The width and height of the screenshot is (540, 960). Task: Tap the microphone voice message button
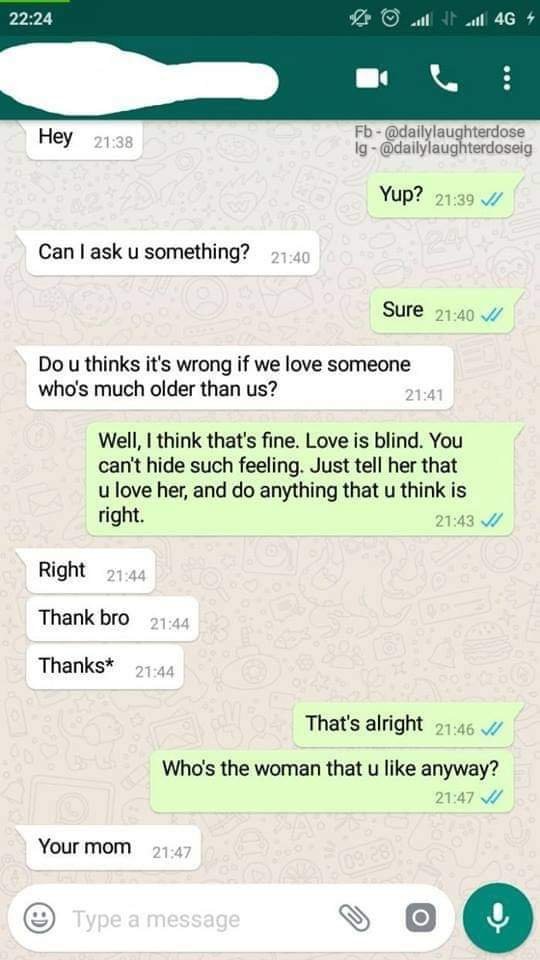tap(498, 918)
